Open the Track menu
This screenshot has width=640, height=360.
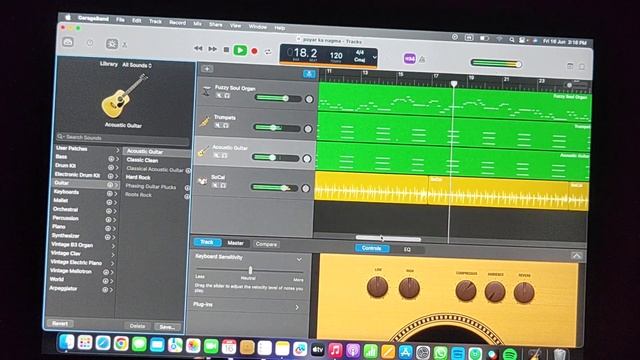point(155,21)
